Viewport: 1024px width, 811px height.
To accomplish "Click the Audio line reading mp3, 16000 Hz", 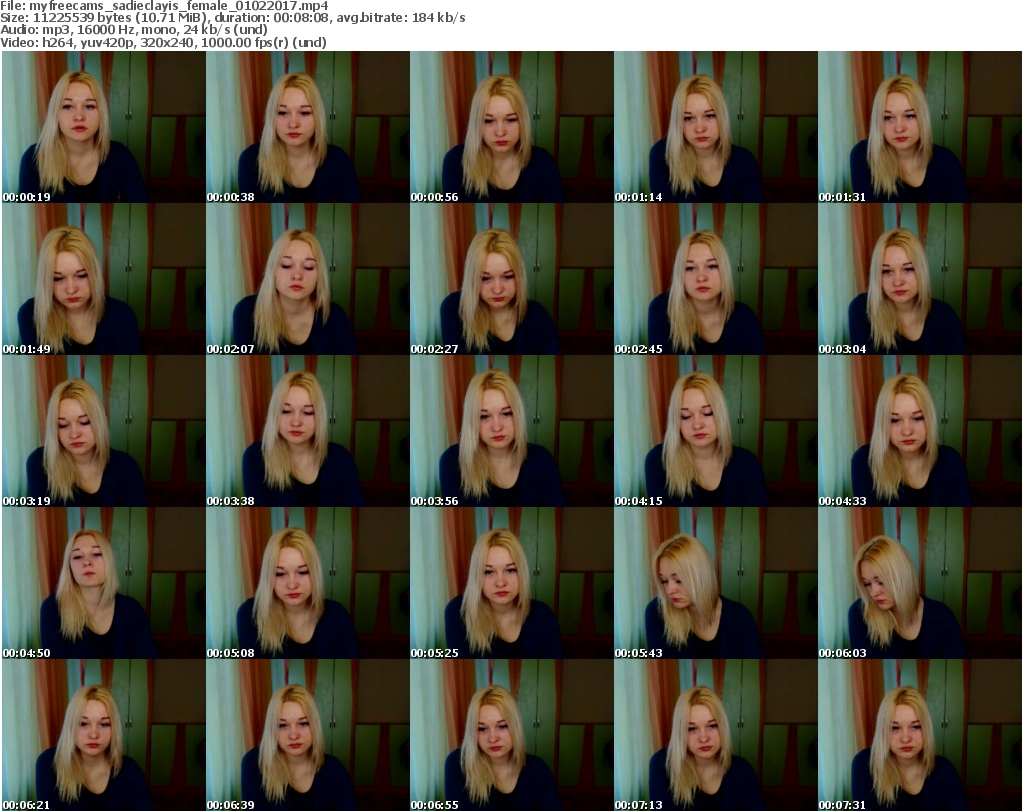I will click(x=134, y=30).
